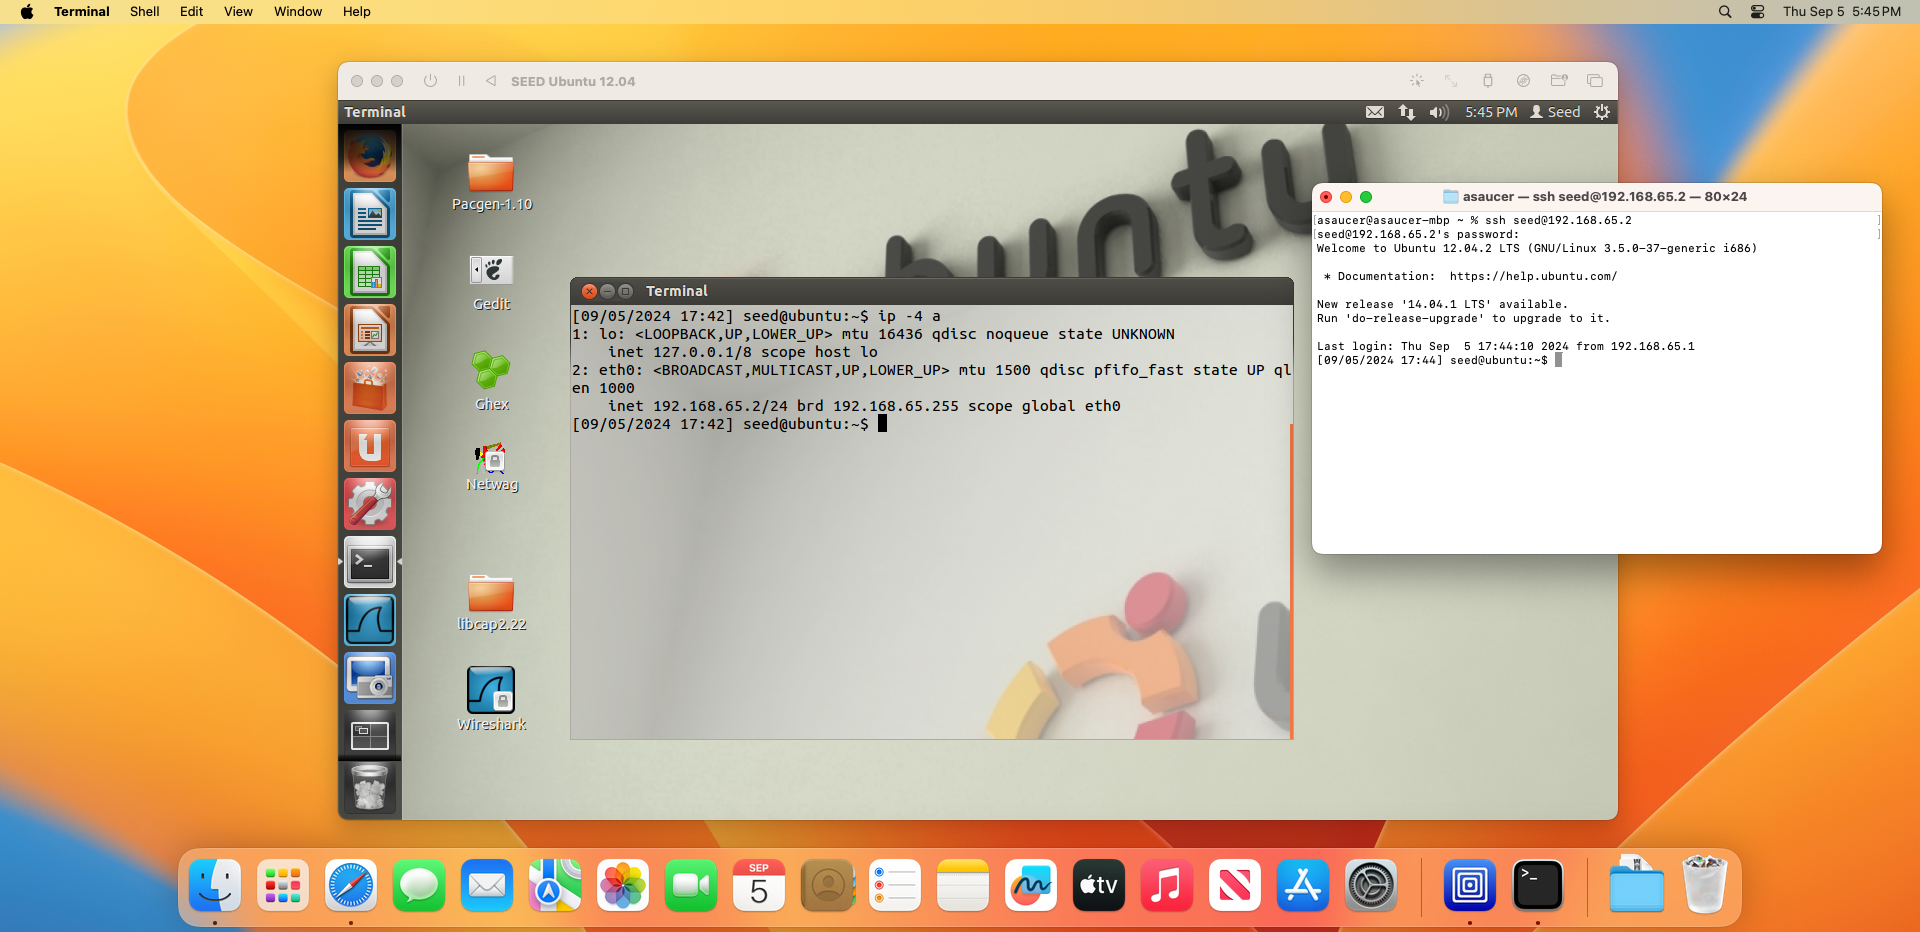This screenshot has height=932, width=1920.
Task: Open the Window menu in menu bar
Action: point(298,12)
